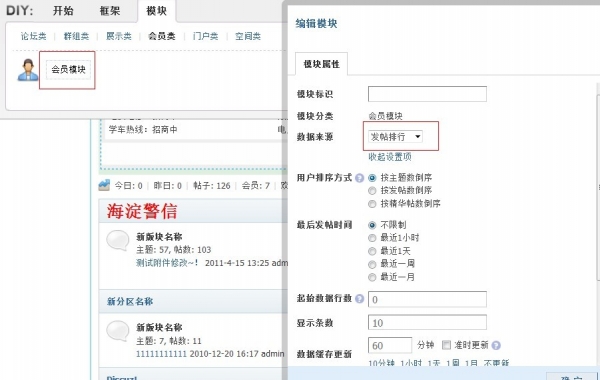600x380 pixels.
Task: Open 新版块名称 forum with 主题: 57
Action: pos(159,236)
